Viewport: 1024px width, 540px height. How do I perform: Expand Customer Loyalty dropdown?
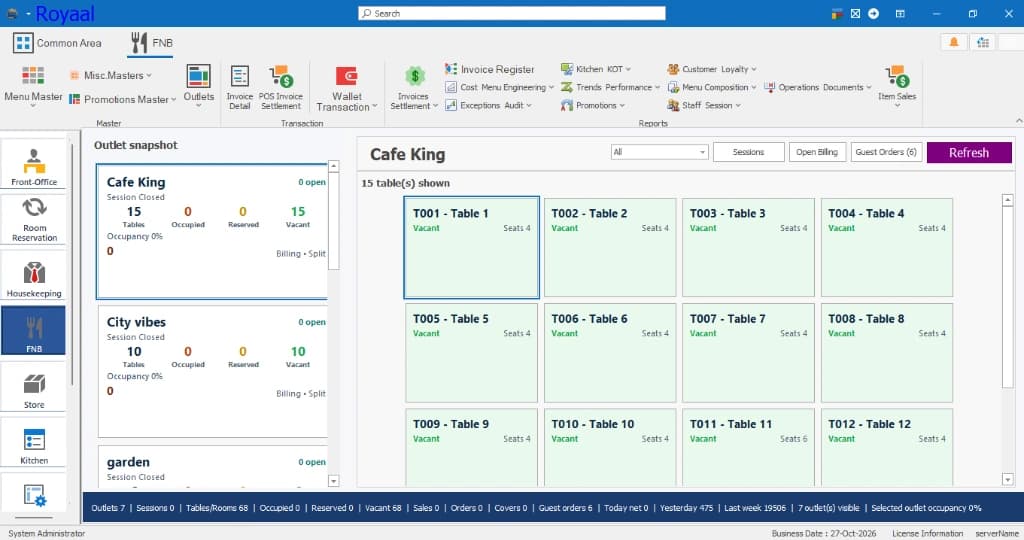coord(712,69)
